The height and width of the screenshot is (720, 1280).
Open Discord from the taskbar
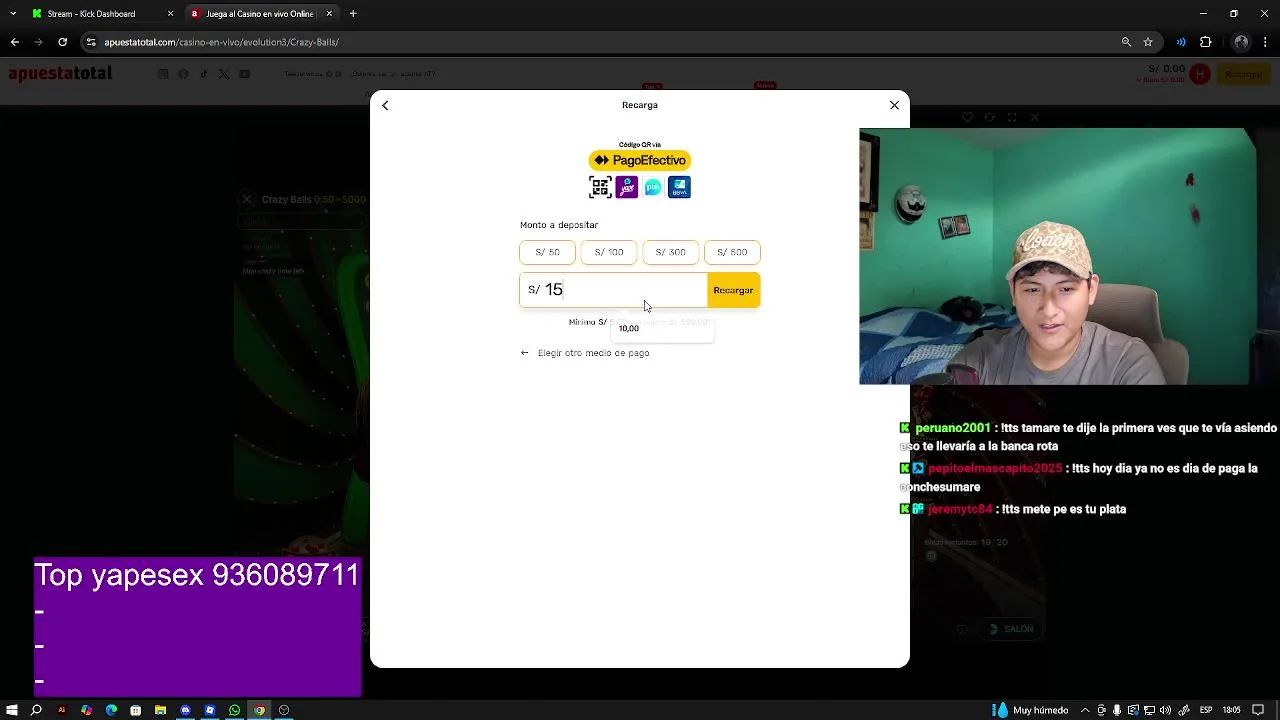pyautogui.click(x=185, y=710)
